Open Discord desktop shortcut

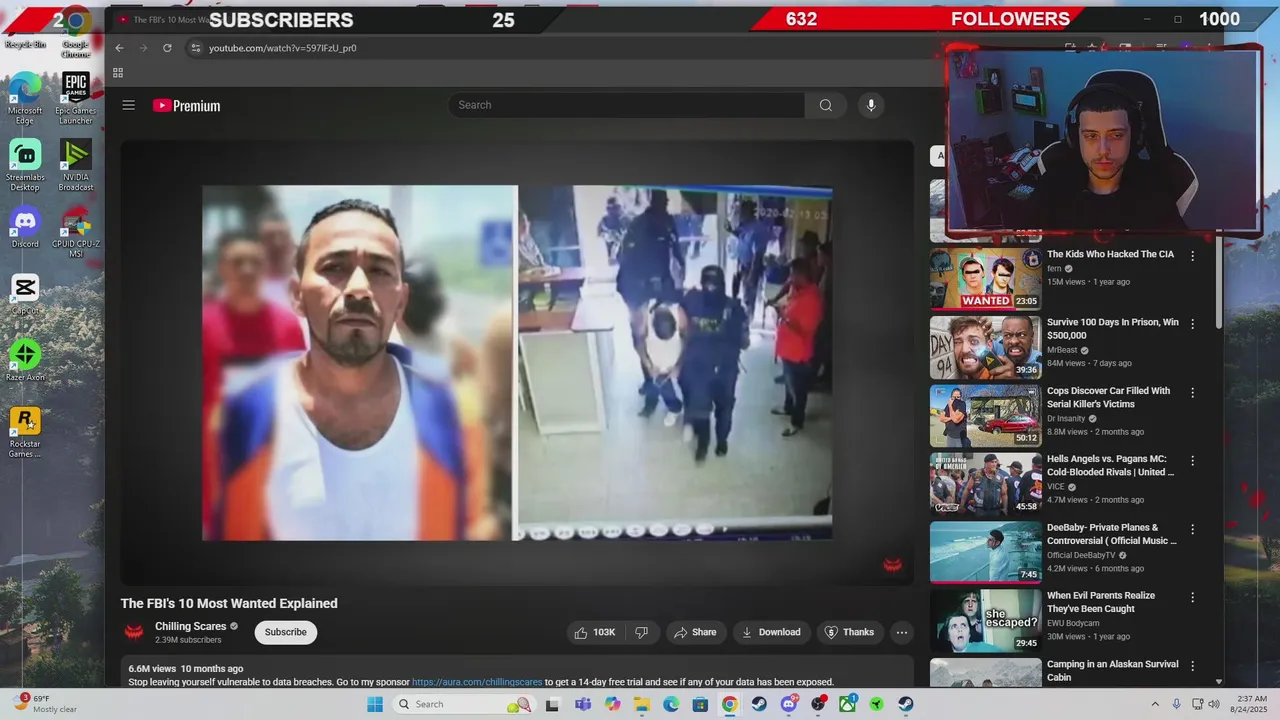click(x=25, y=229)
